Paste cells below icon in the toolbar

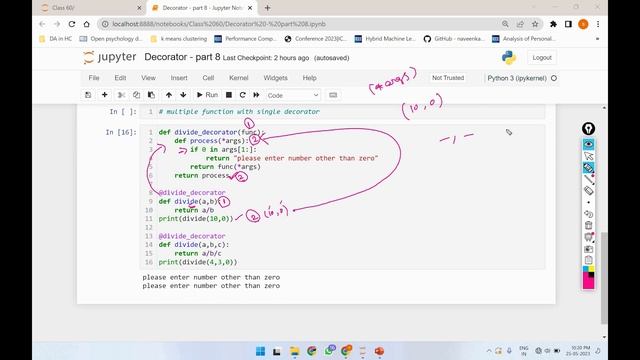click(151, 95)
